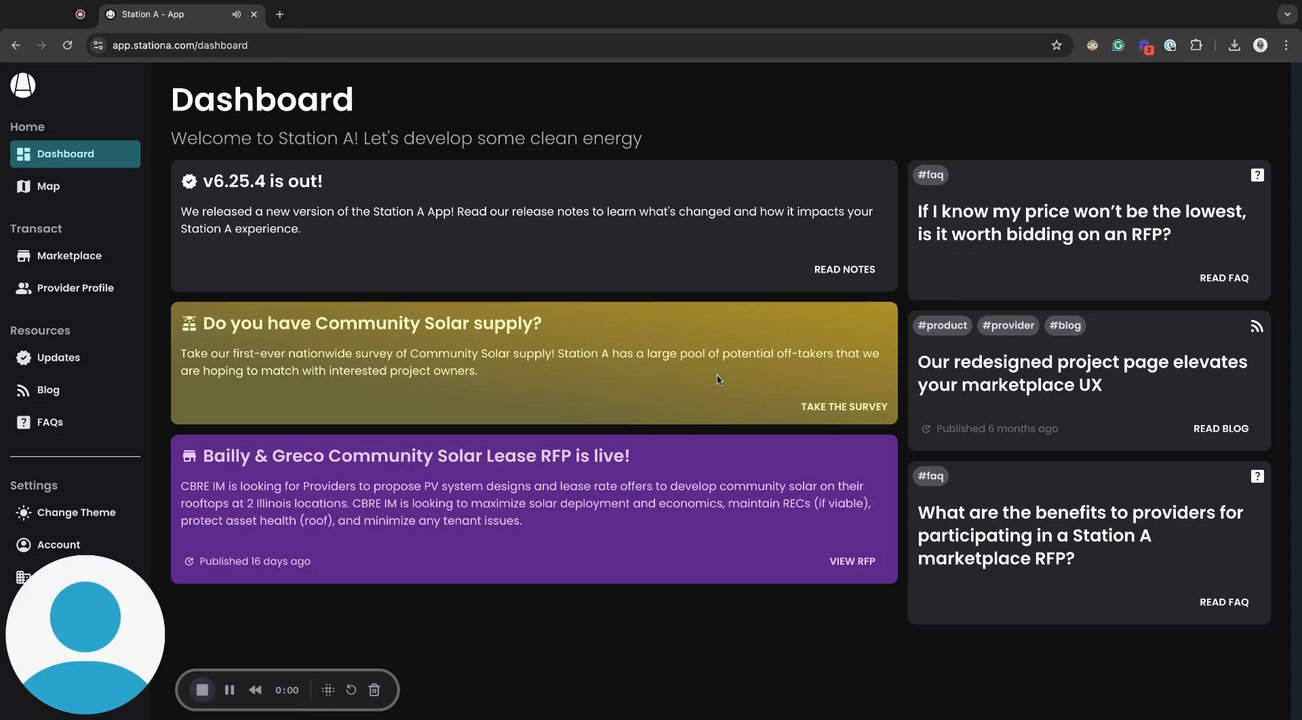Click the RSS feed icon on blog card
Screen dimensions: 1302x720
[1257, 326]
